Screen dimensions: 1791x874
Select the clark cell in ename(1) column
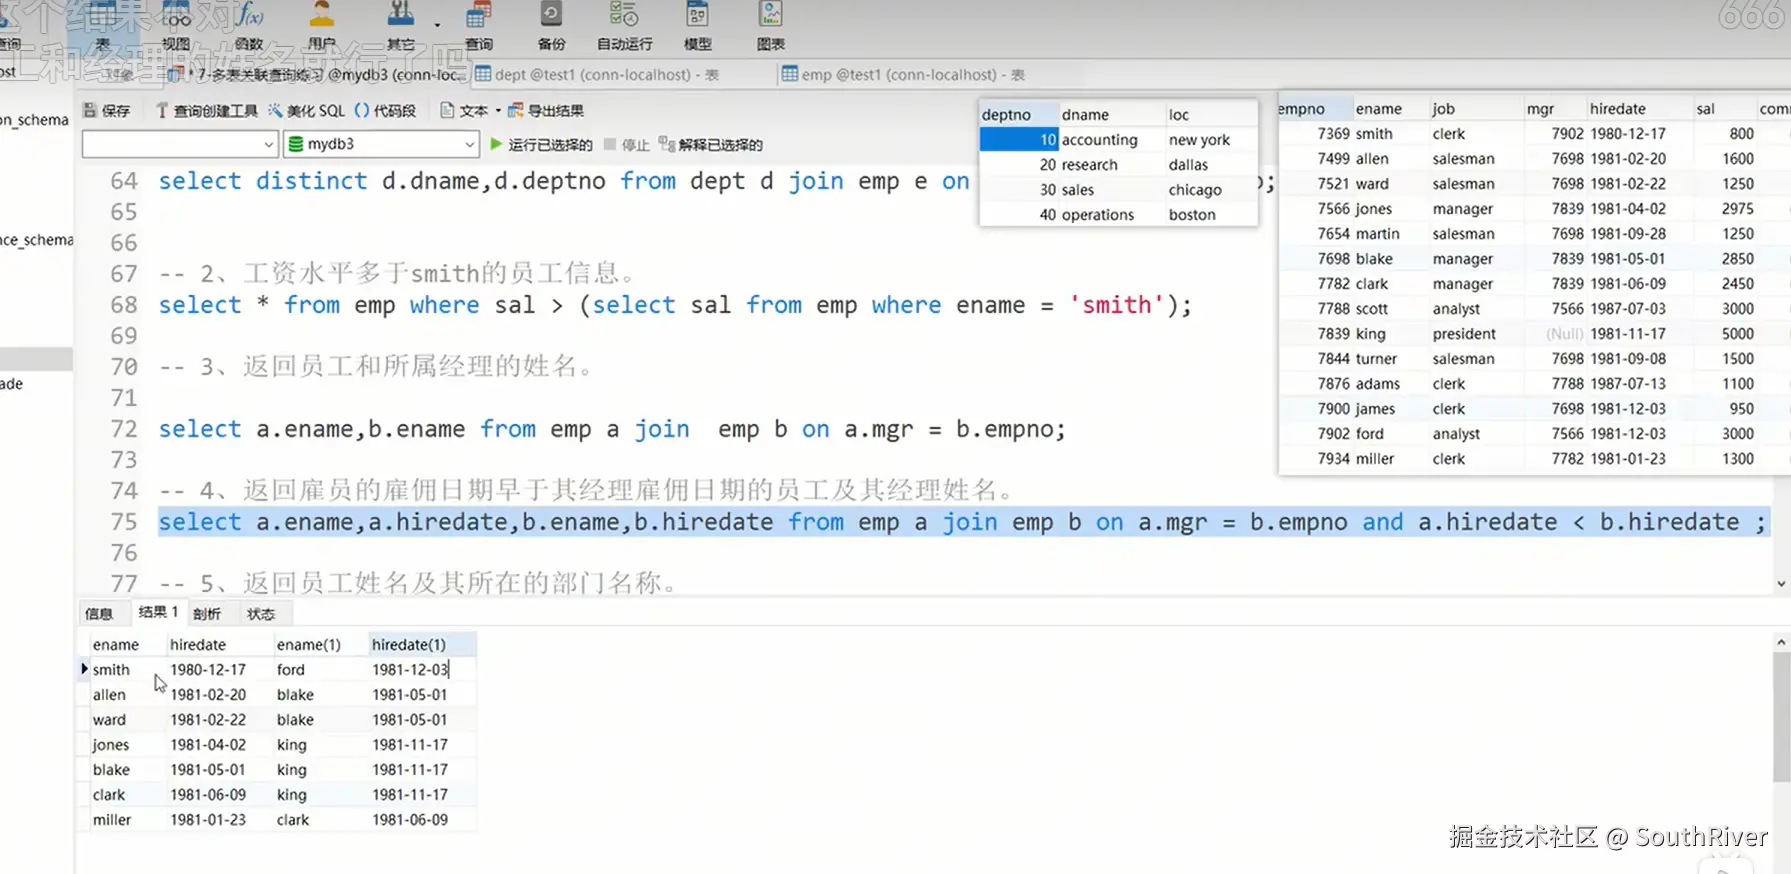tap(320, 819)
